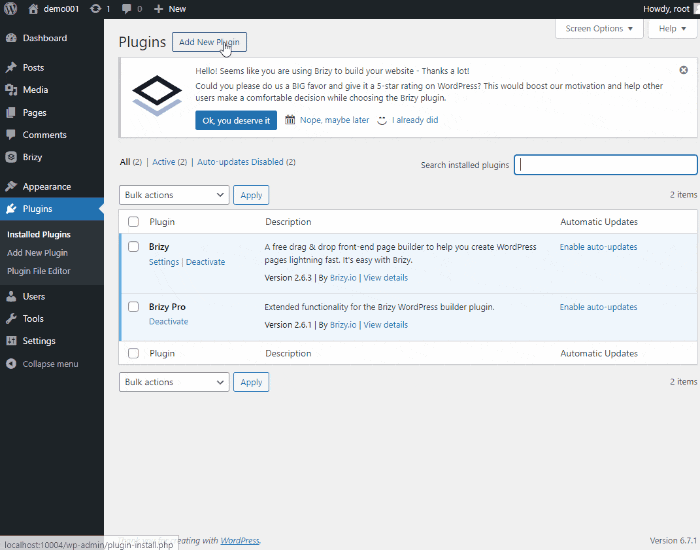This screenshot has width=700, height=550.
Task: Tick the Brizy Pro plugin checkbox
Action: pos(134,307)
